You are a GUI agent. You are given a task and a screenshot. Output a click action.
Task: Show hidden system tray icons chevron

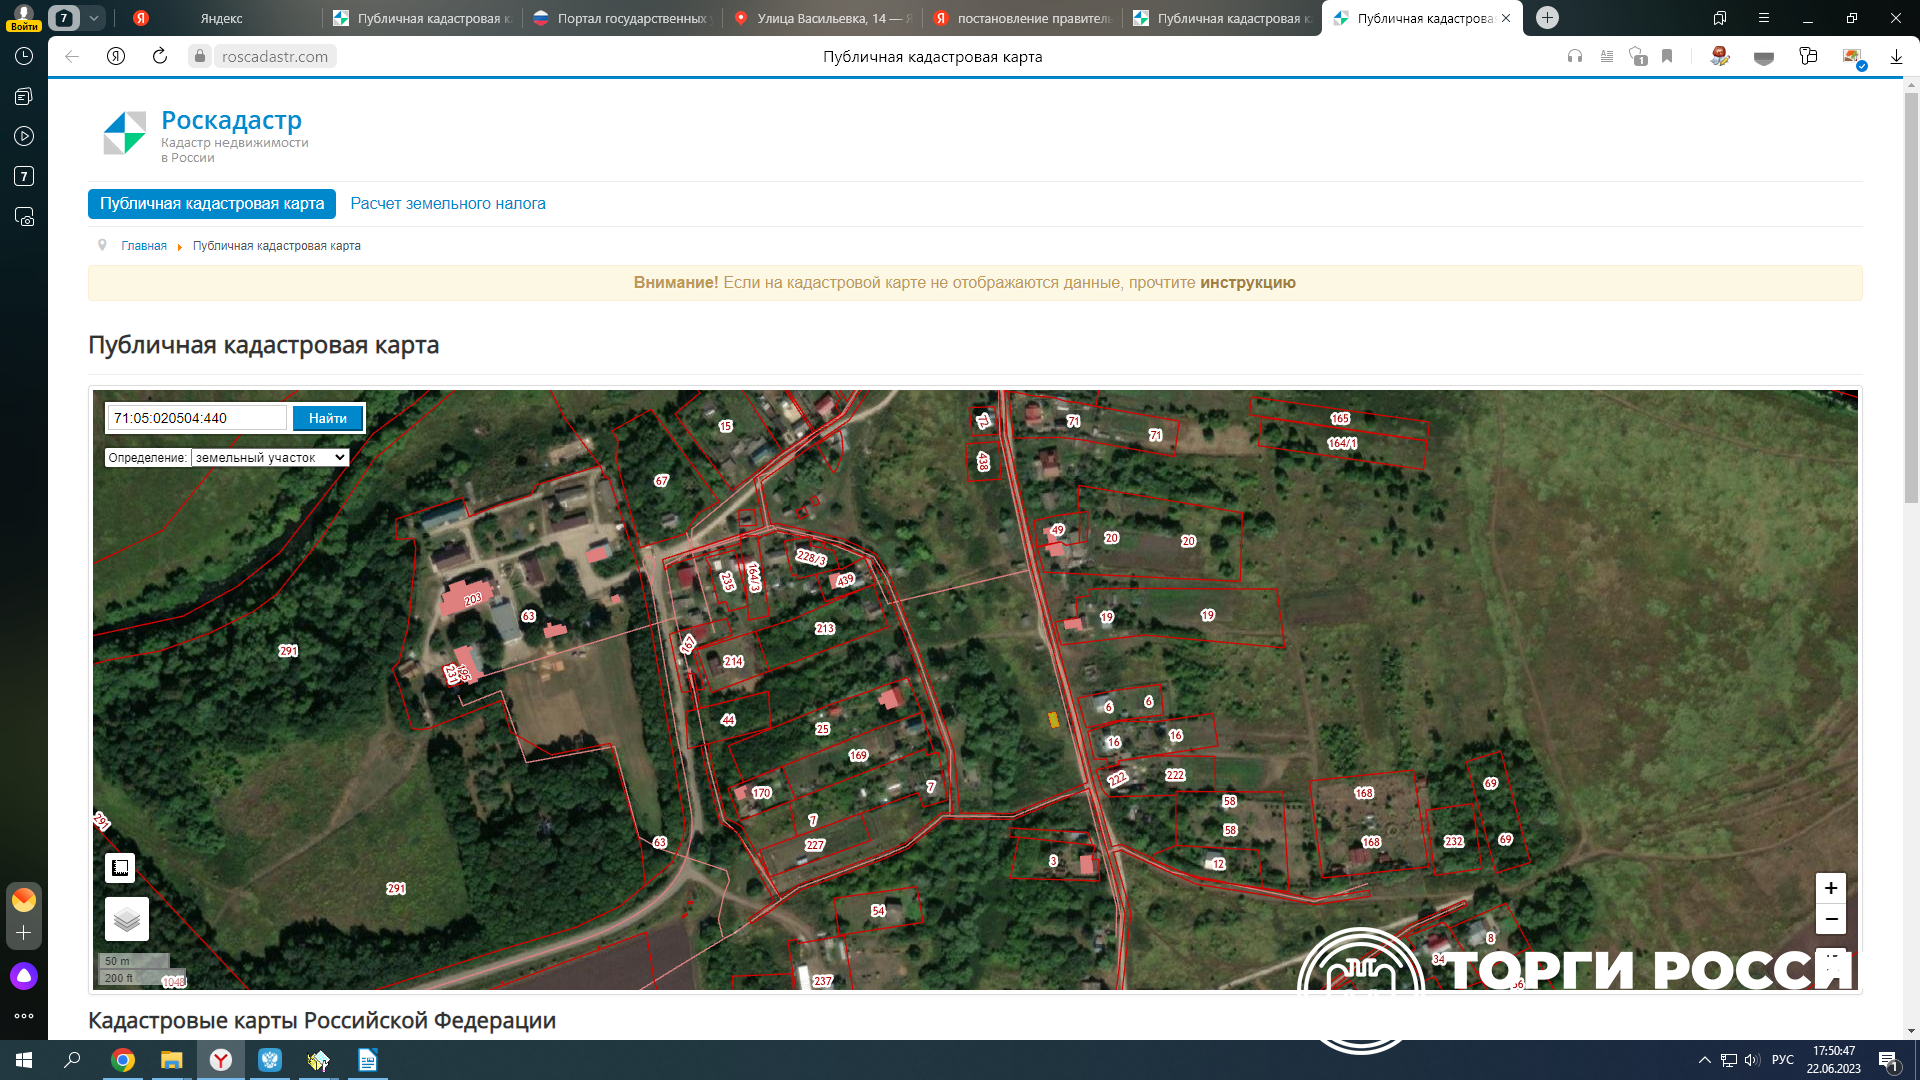(1704, 1060)
